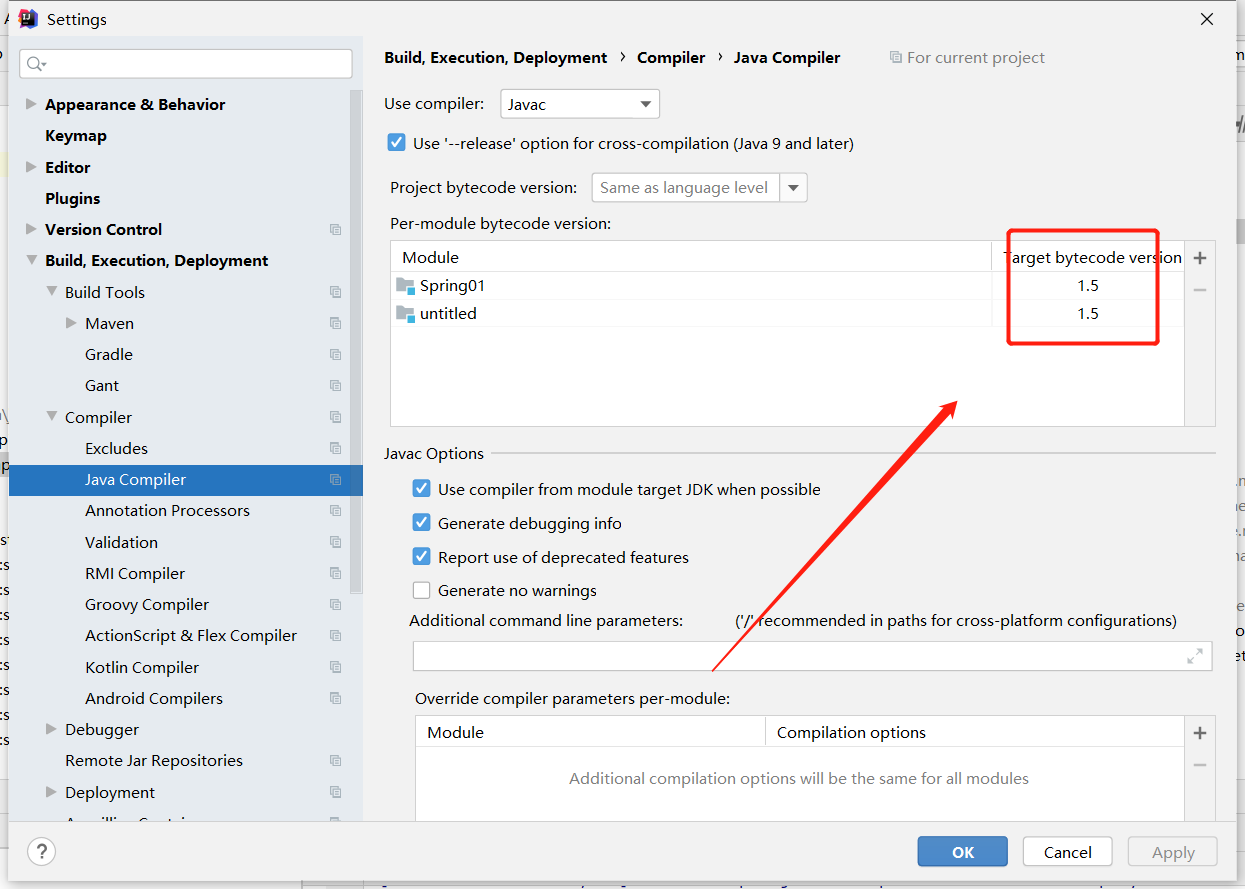
Task: Click the Compiler breadcrumb link
Action: [671, 58]
